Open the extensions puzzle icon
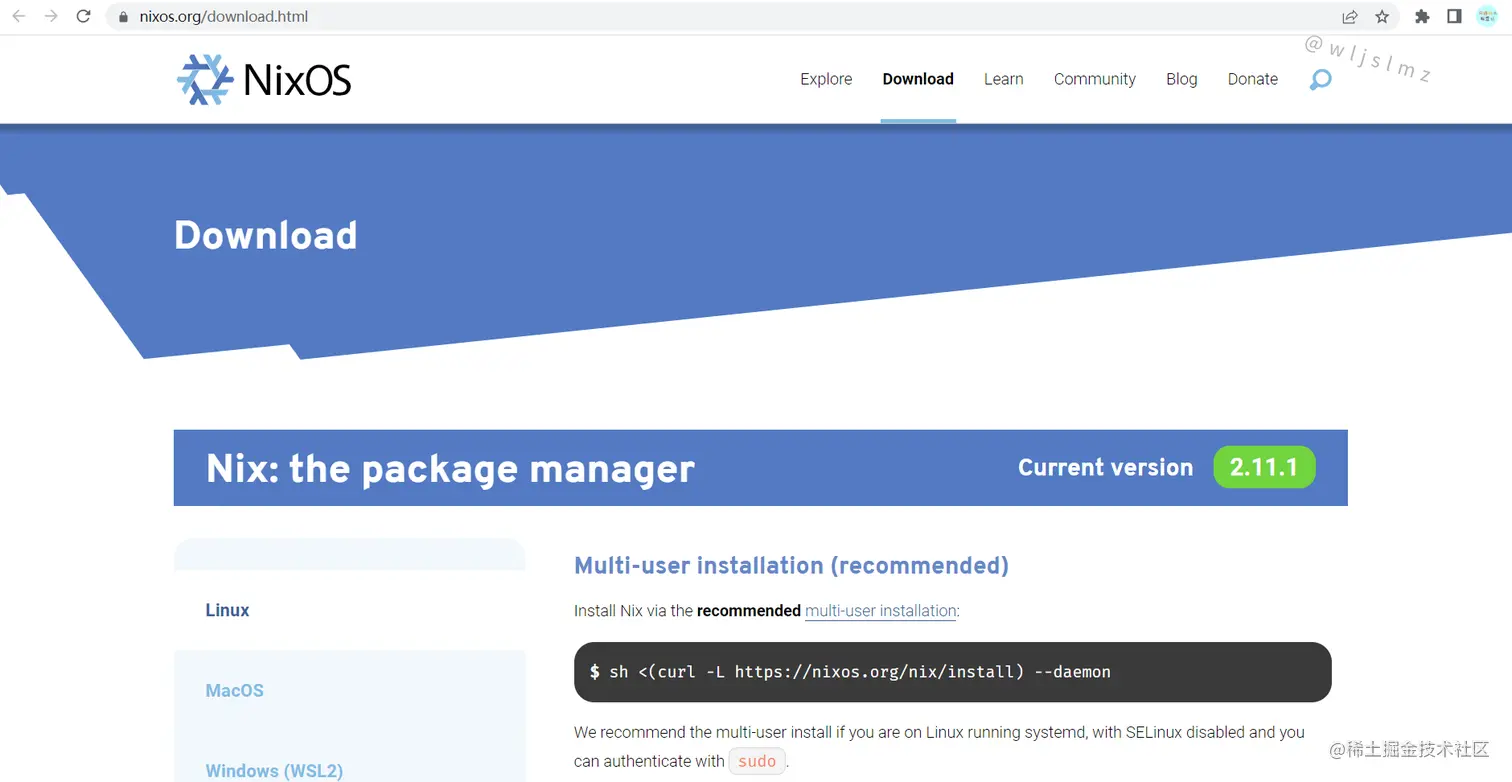Viewport: 1512px width, 782px height. (x=1422, y=16)
